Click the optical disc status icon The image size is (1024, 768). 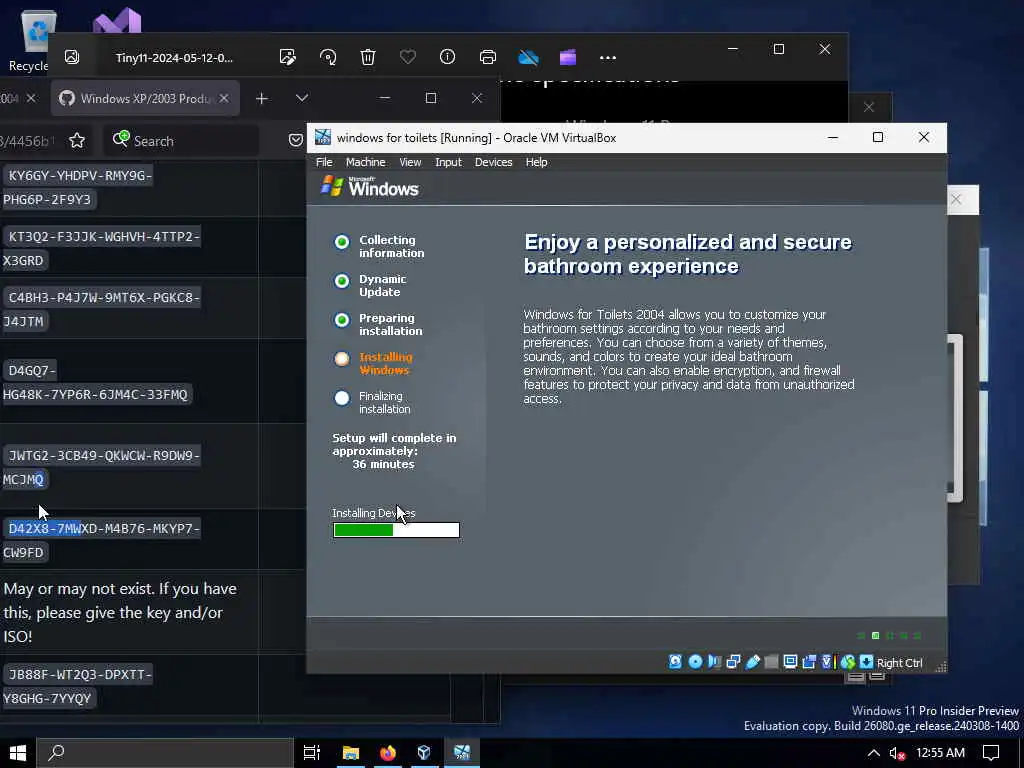(x=696, y=662)
